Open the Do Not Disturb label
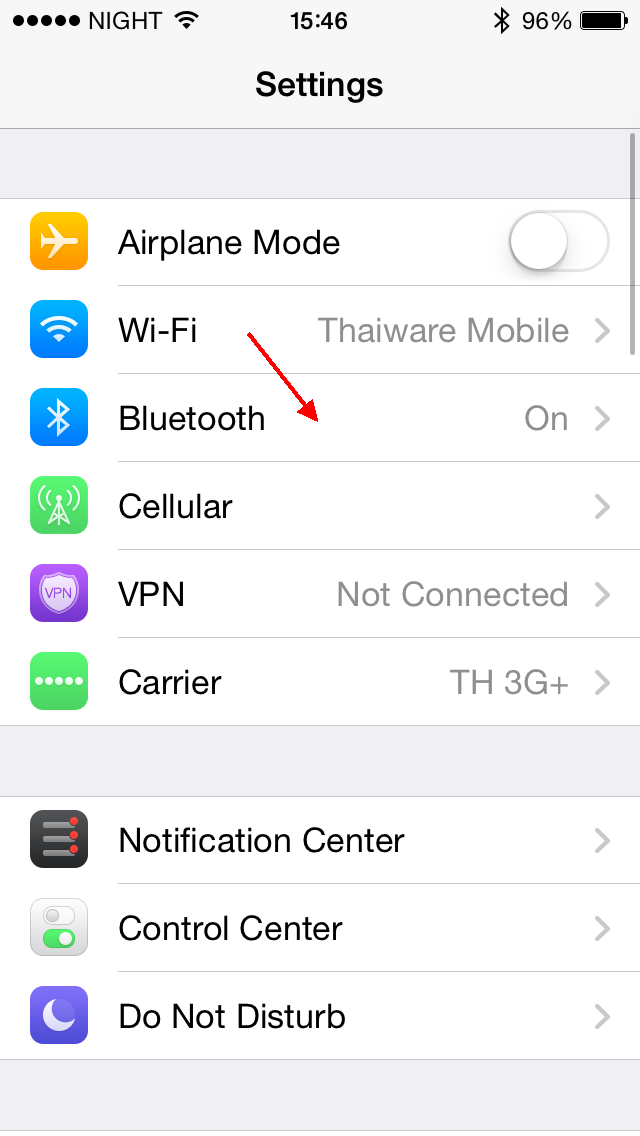 tap(232, 1016)
